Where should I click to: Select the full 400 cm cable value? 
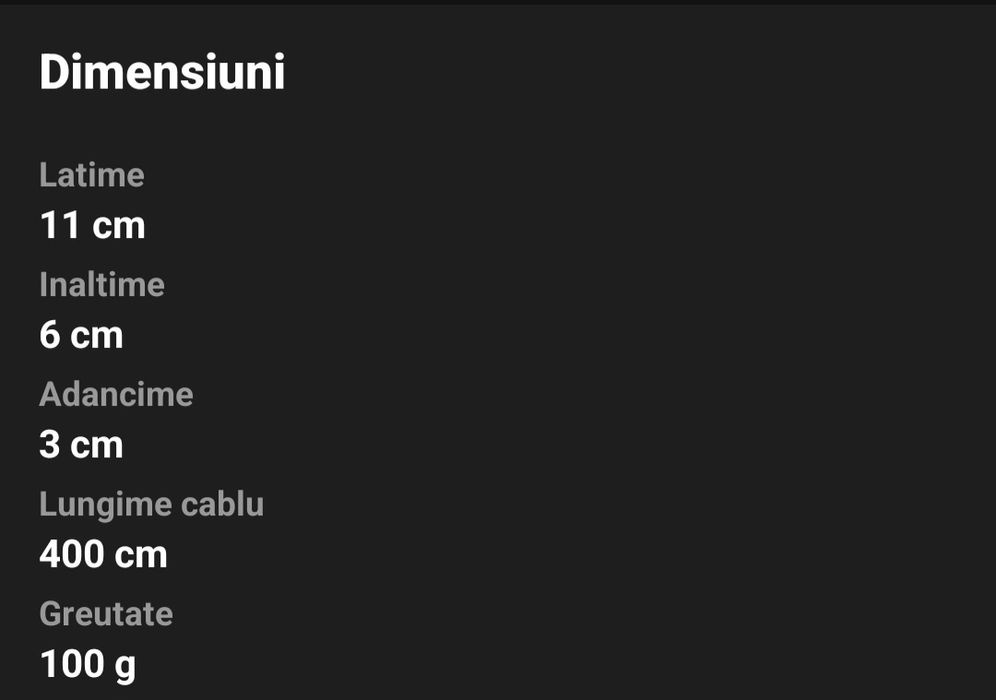pyautogui.click(x=103, y=554)
